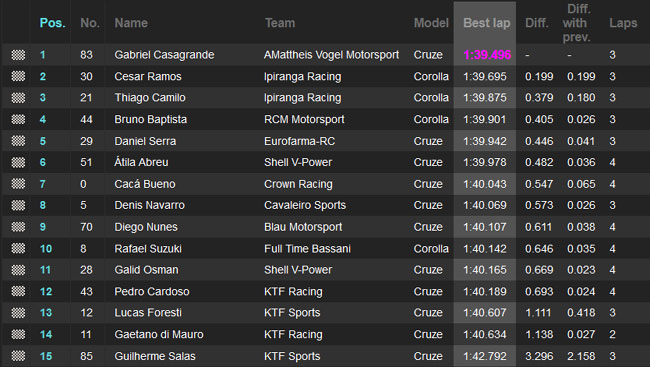Image resolution: width=650 pixels, height=367 pixels.
Task: Click the Diff. with prev. header
Action: (x=577, y=23)
